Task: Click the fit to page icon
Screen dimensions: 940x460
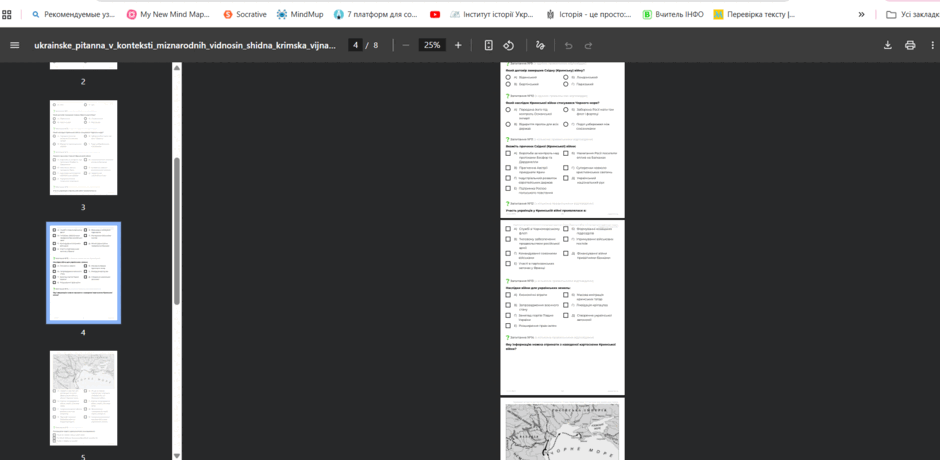Action: click(489, 45)
